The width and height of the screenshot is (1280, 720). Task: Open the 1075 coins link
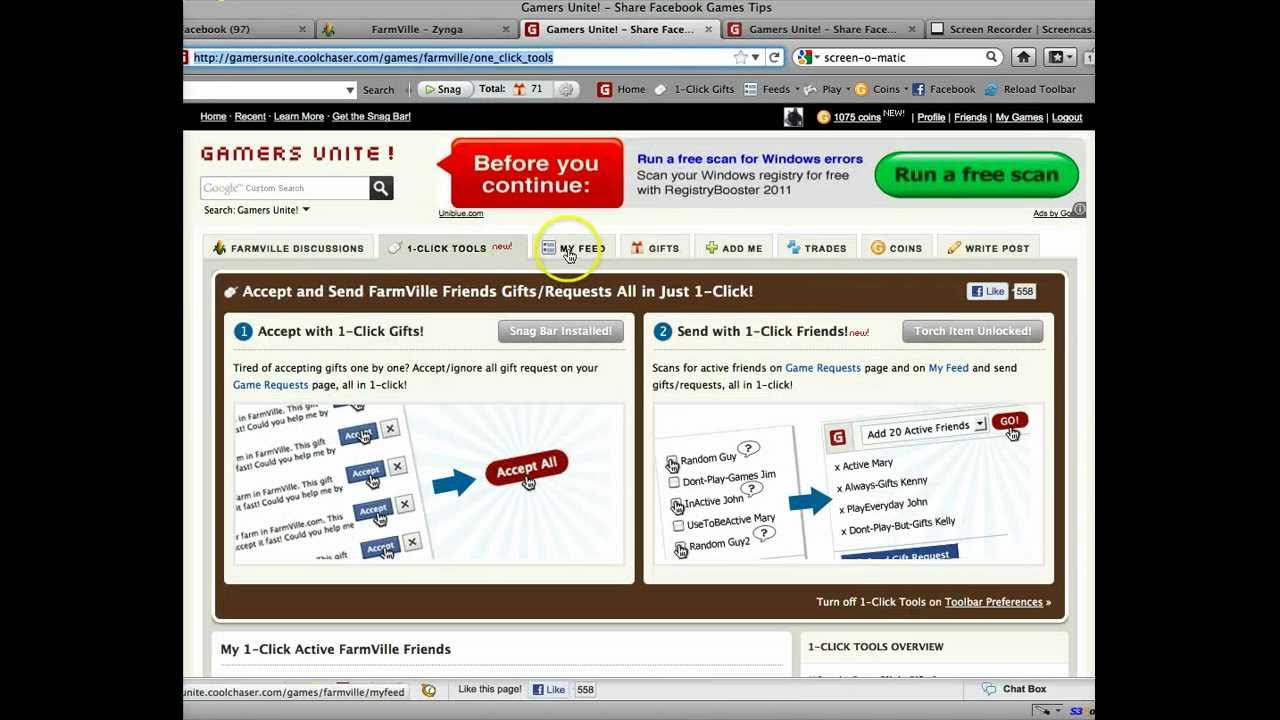(x=857, y=118)
